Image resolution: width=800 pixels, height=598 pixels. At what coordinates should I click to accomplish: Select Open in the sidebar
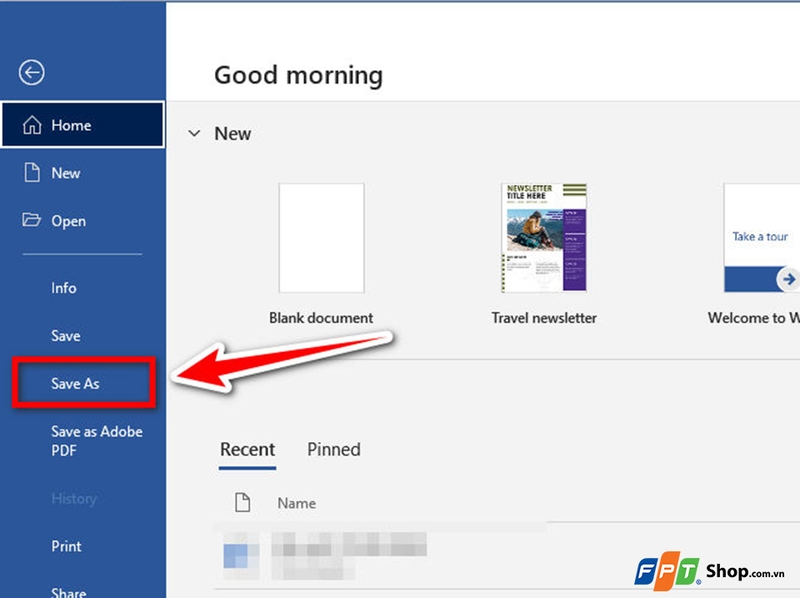coord(83,220)
